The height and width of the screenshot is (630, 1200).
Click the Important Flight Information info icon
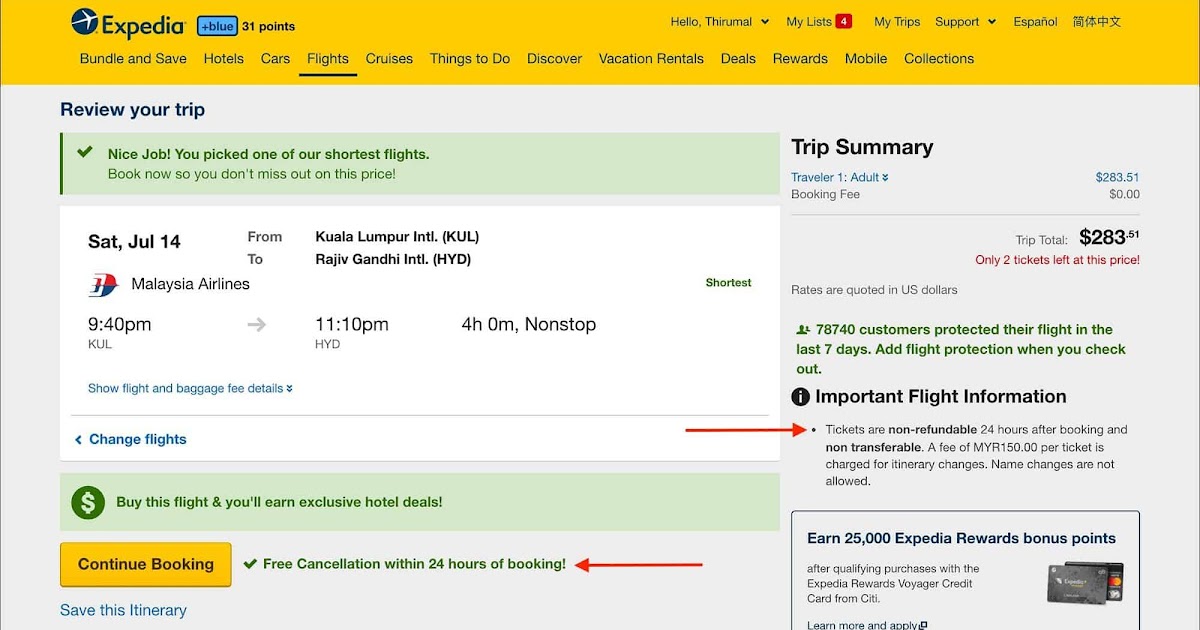pos(800,397)
